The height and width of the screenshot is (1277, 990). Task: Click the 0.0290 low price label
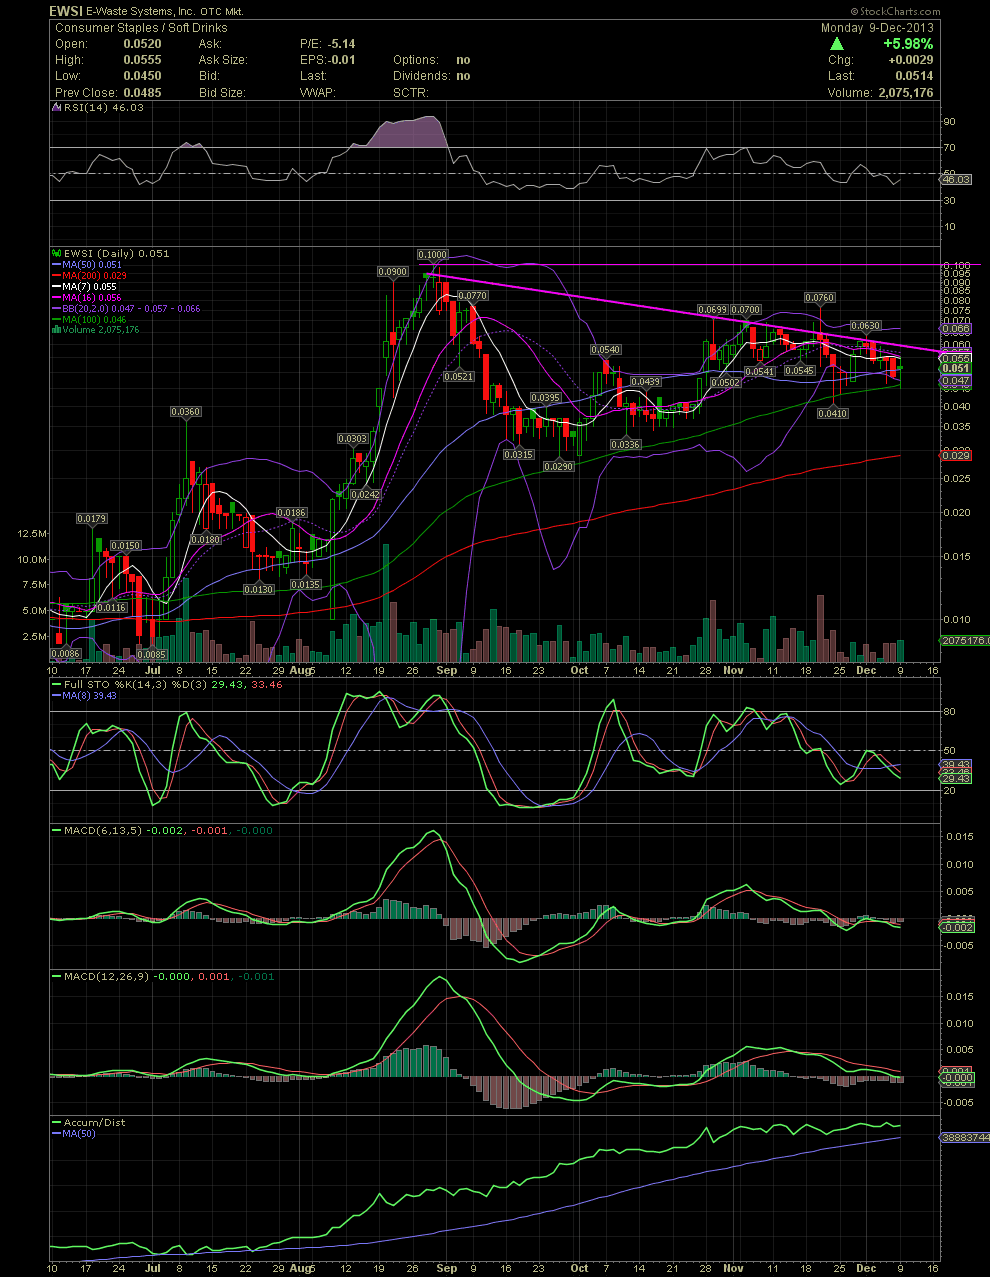click(x=558, y=467)
